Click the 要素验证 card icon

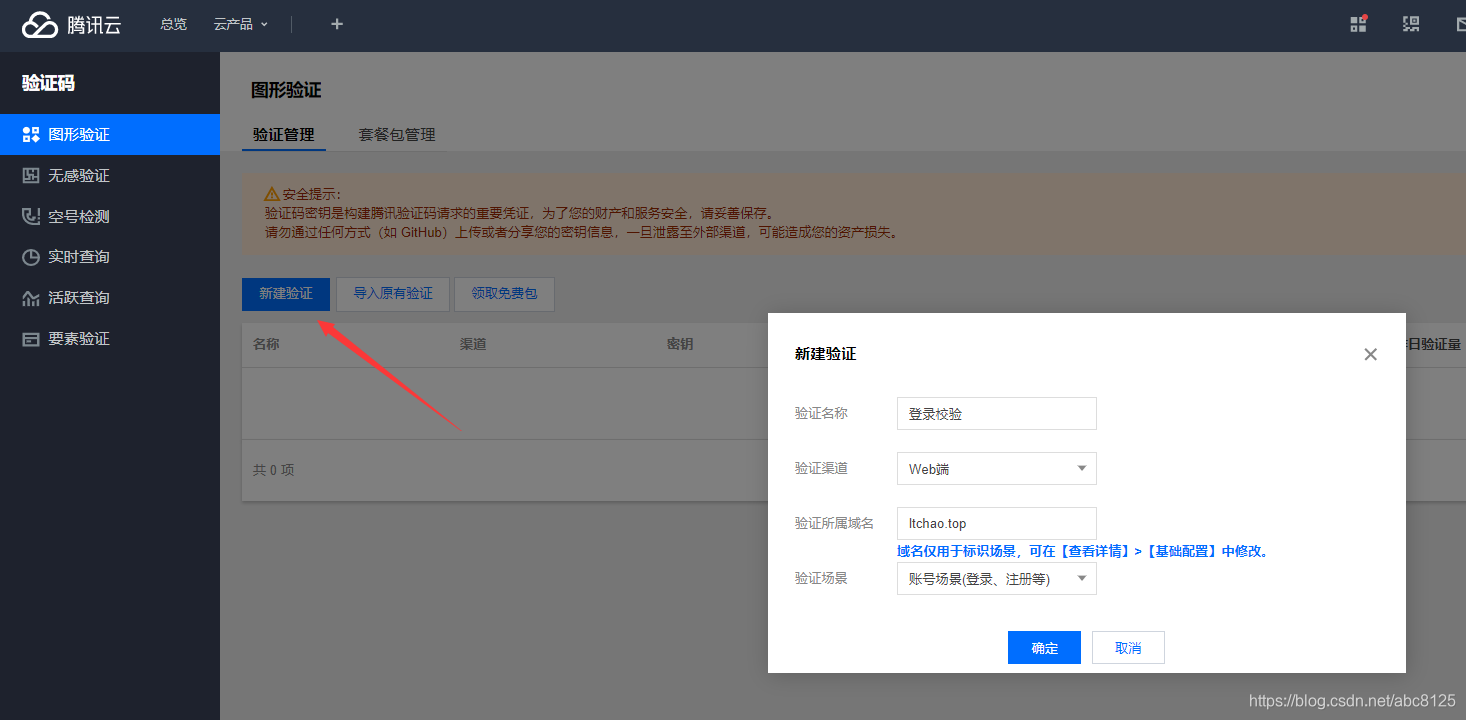point(31,339)
